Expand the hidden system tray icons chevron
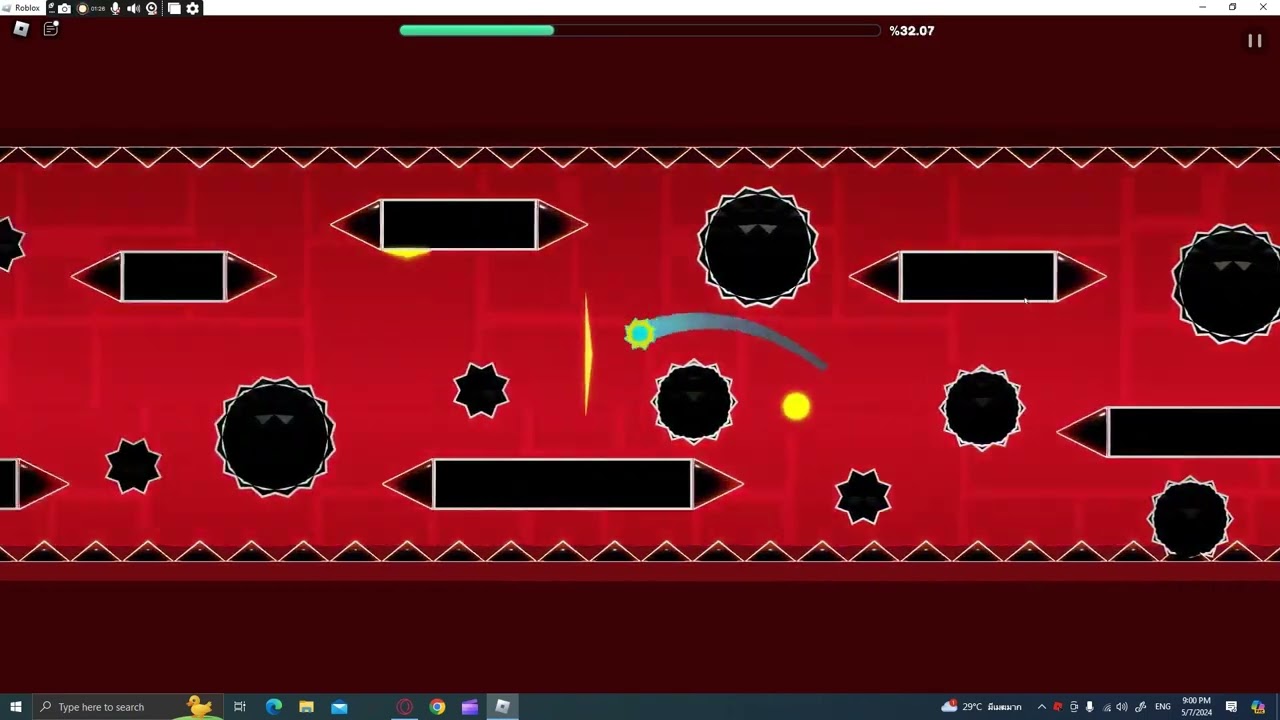The image size is (1280, 720). [x=1041, y=707]
